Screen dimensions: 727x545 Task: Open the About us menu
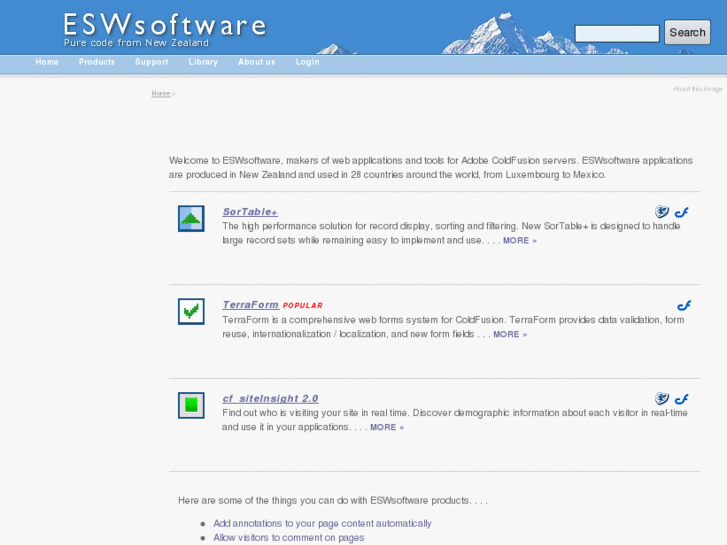click(256, 62)
